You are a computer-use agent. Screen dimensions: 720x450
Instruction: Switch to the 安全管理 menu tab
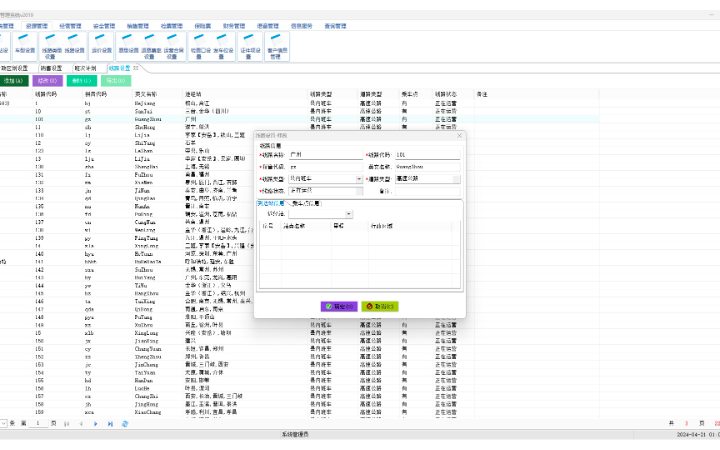pos(104,26)
